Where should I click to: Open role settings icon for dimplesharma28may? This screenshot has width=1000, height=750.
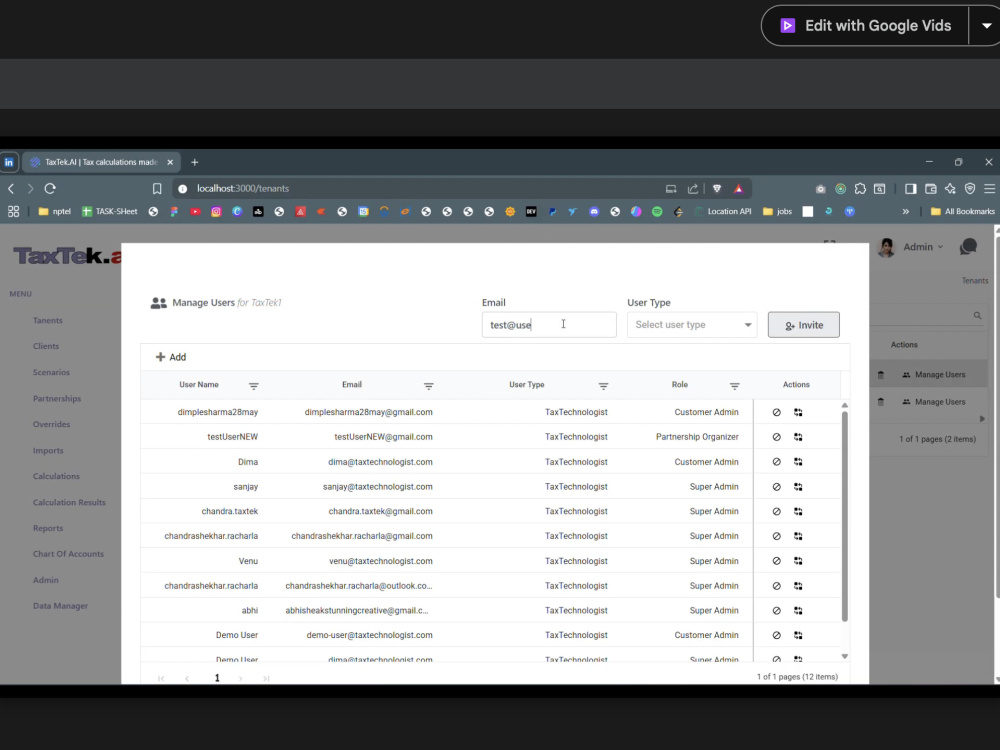(798, 413)
